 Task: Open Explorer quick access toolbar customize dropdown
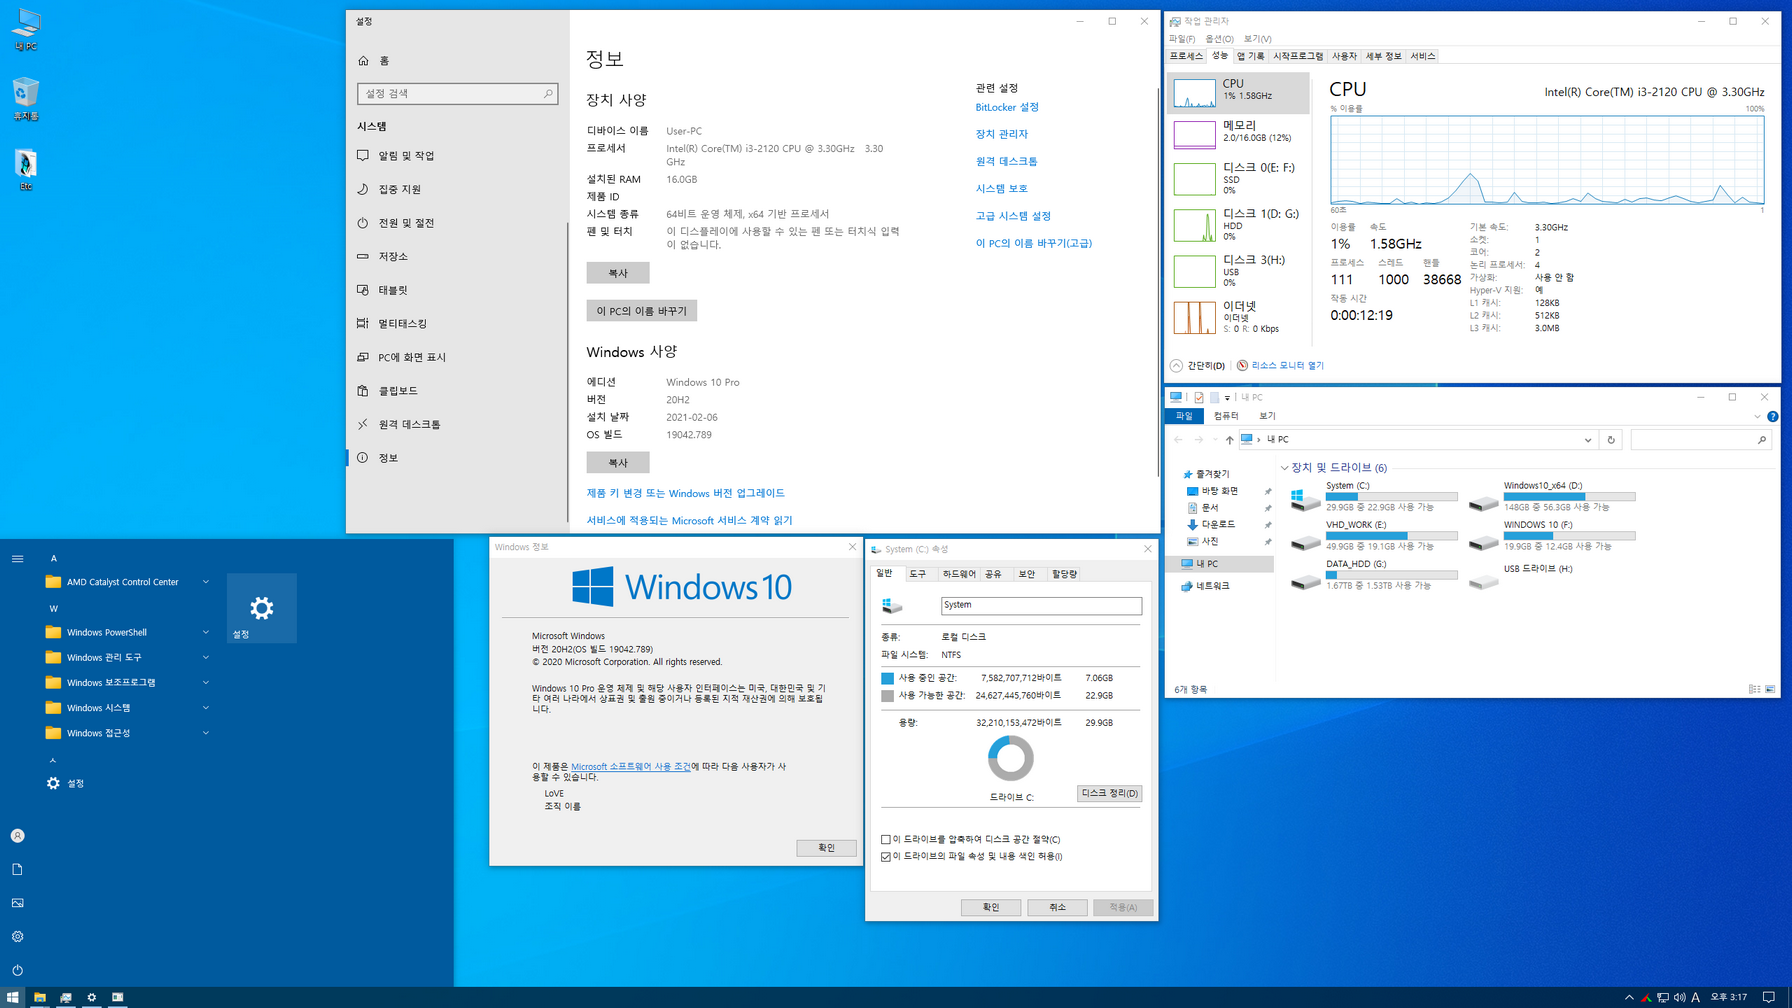point(1227,398)
